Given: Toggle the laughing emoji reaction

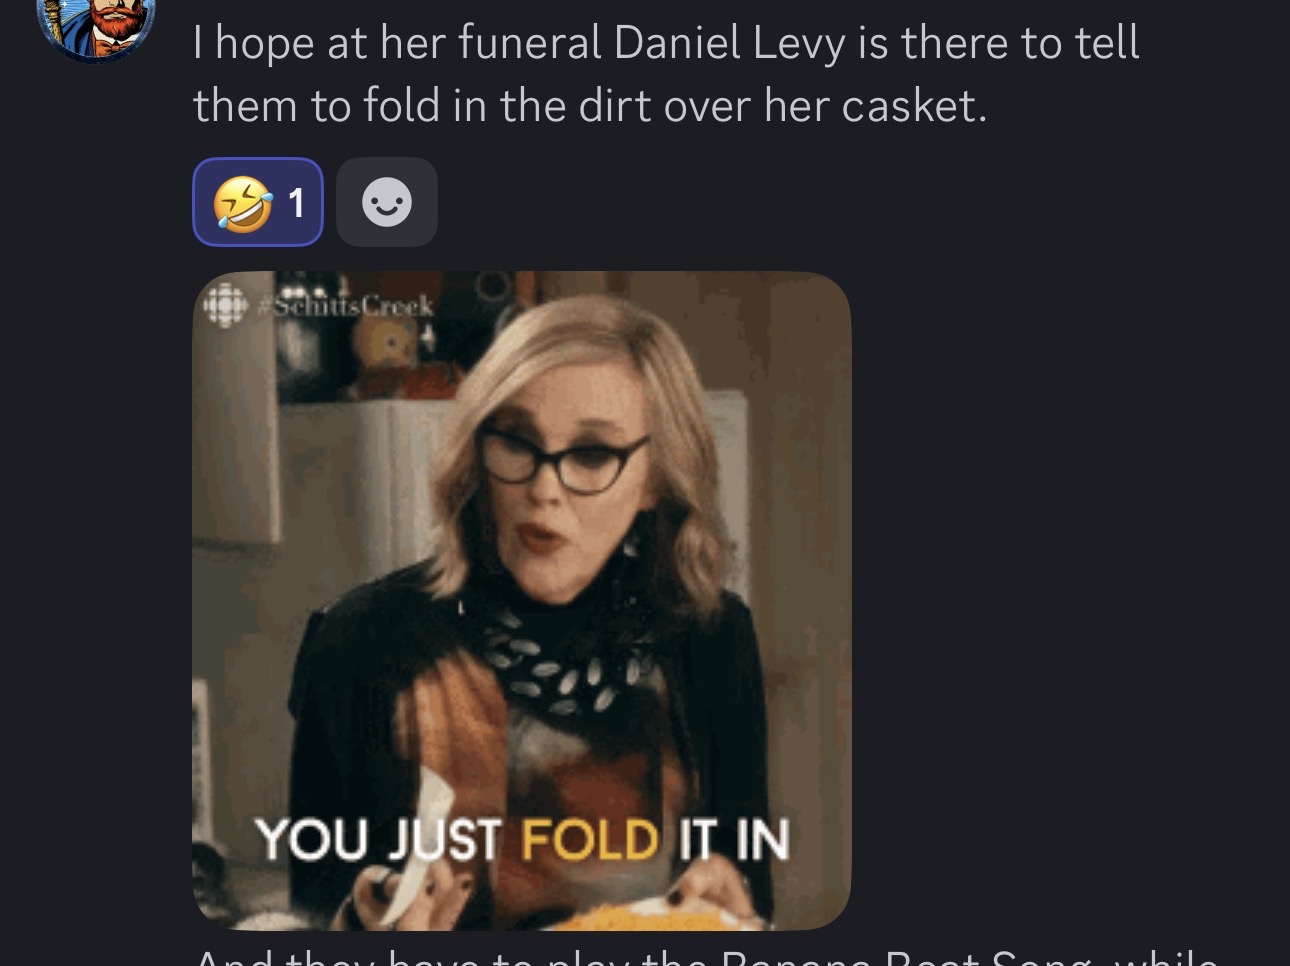Looking at the screenshot, I should point(258,202).
